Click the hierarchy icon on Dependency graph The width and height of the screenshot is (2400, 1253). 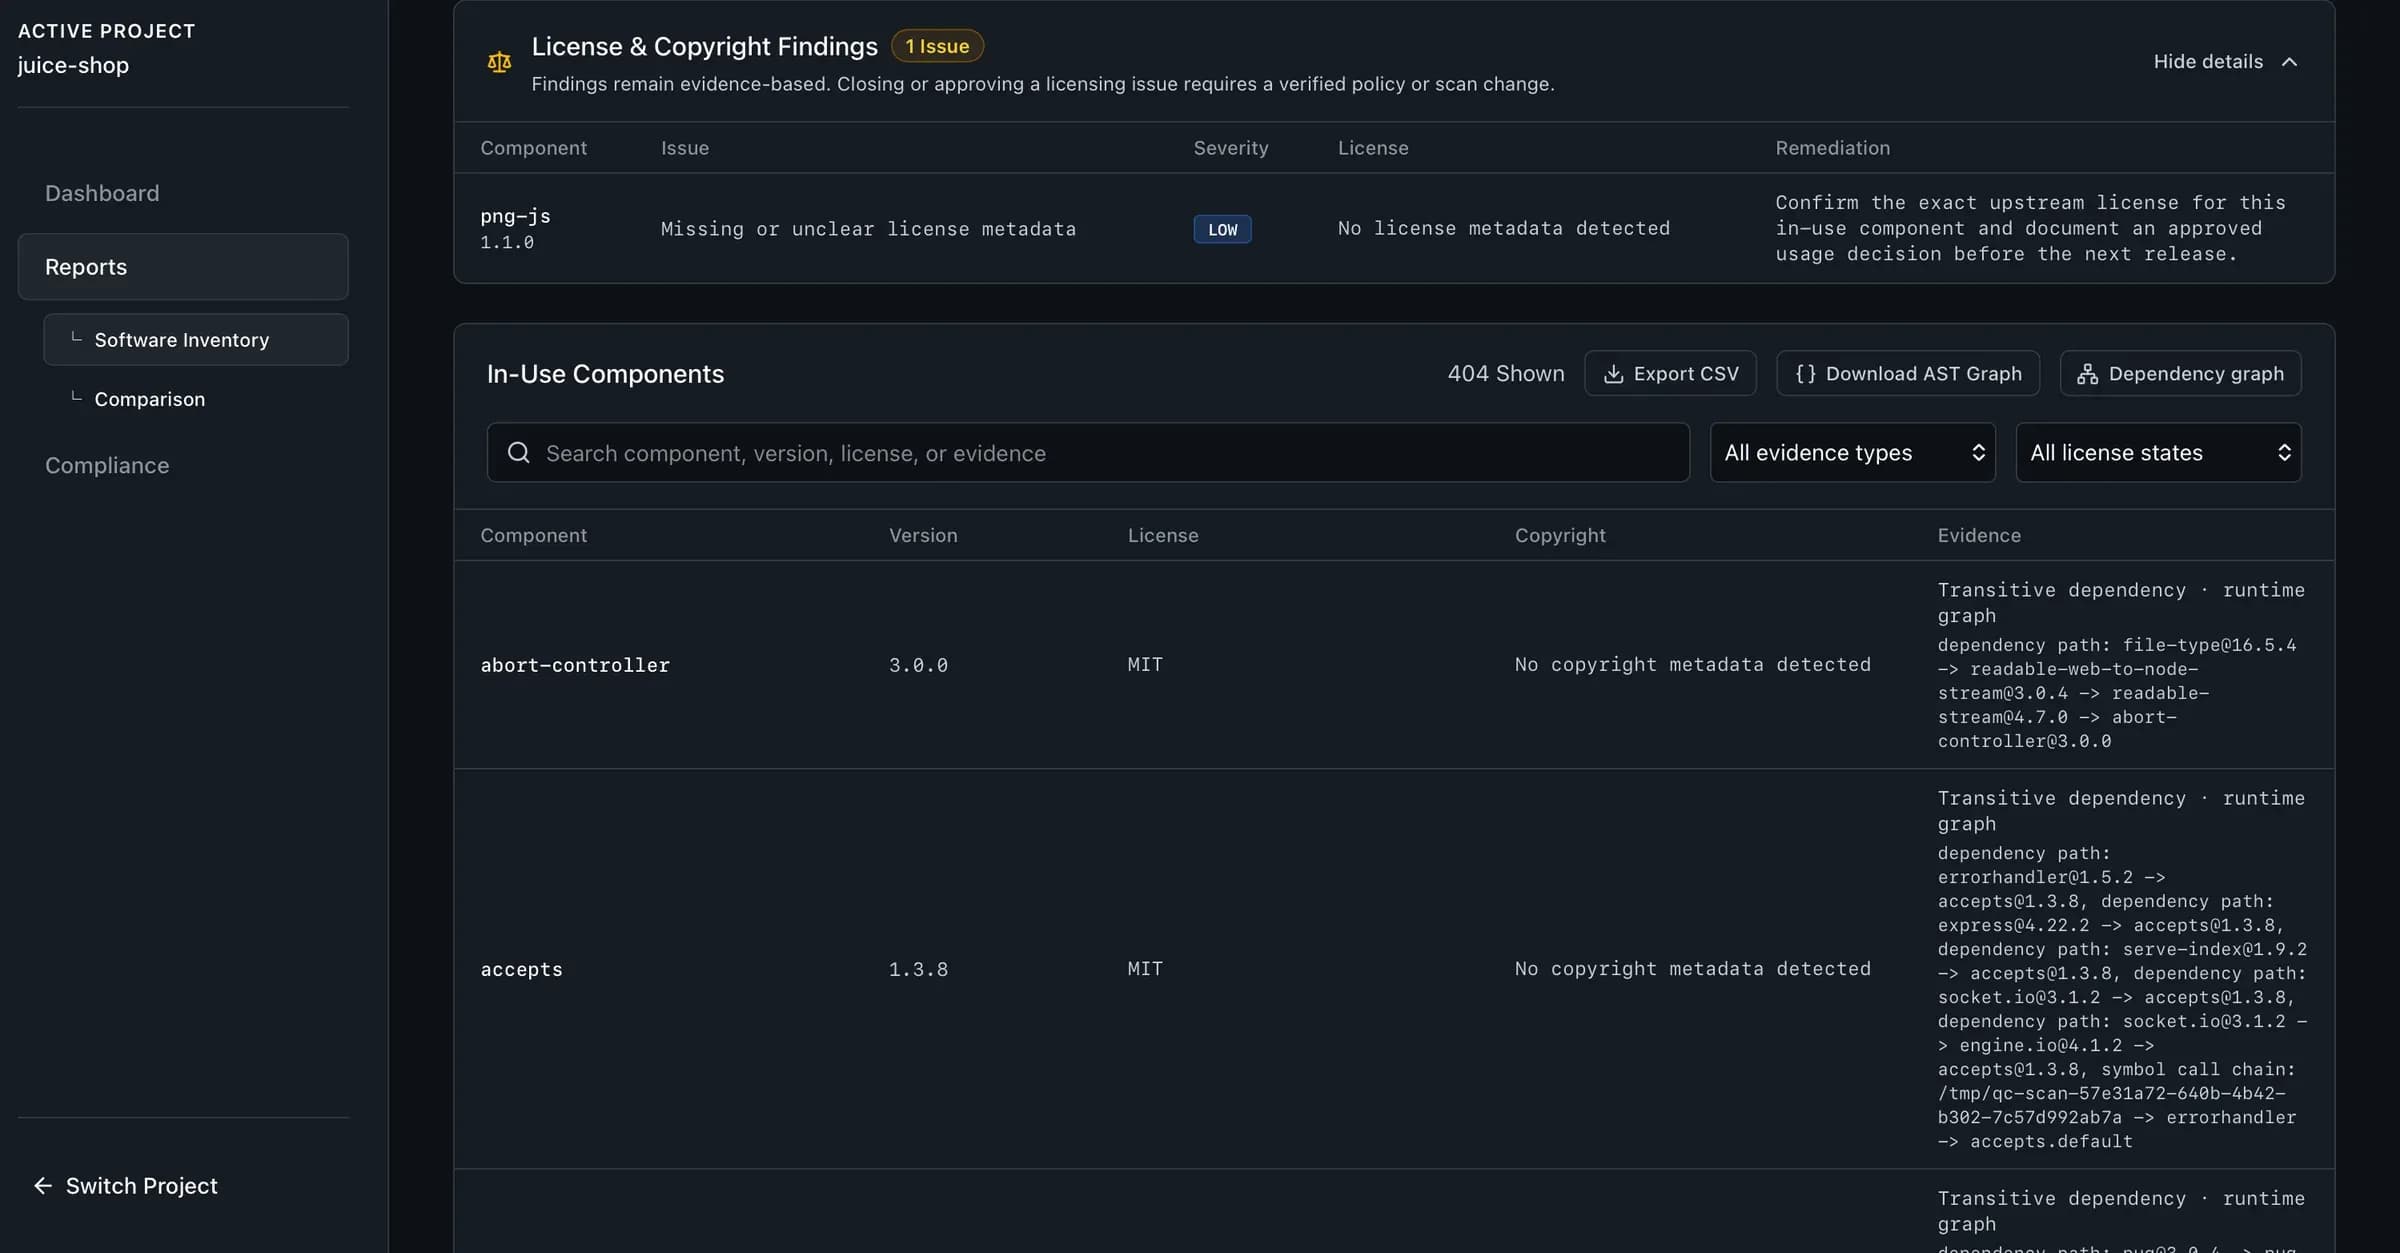coord(2087,374)
